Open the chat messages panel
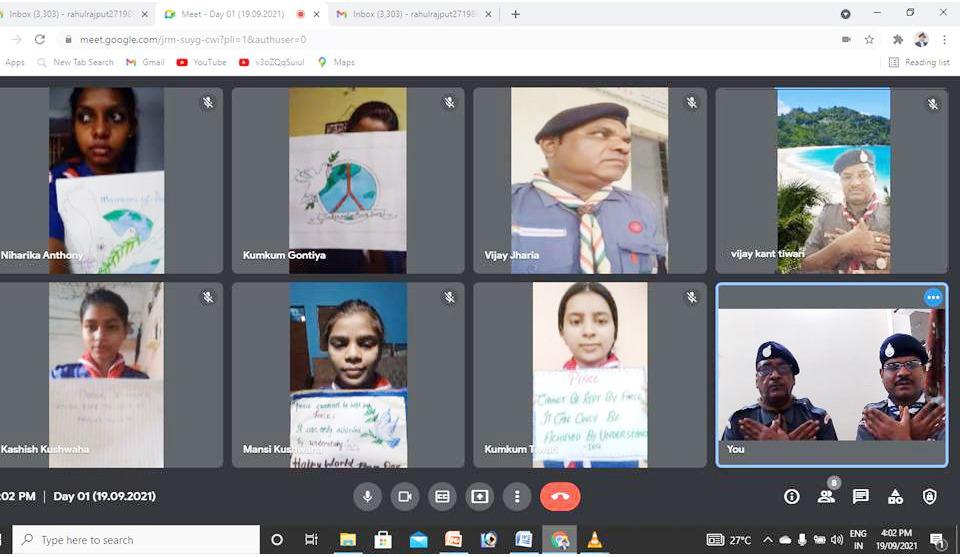The image size is (960, 557). pyautogui.click(x=860, y=496)
